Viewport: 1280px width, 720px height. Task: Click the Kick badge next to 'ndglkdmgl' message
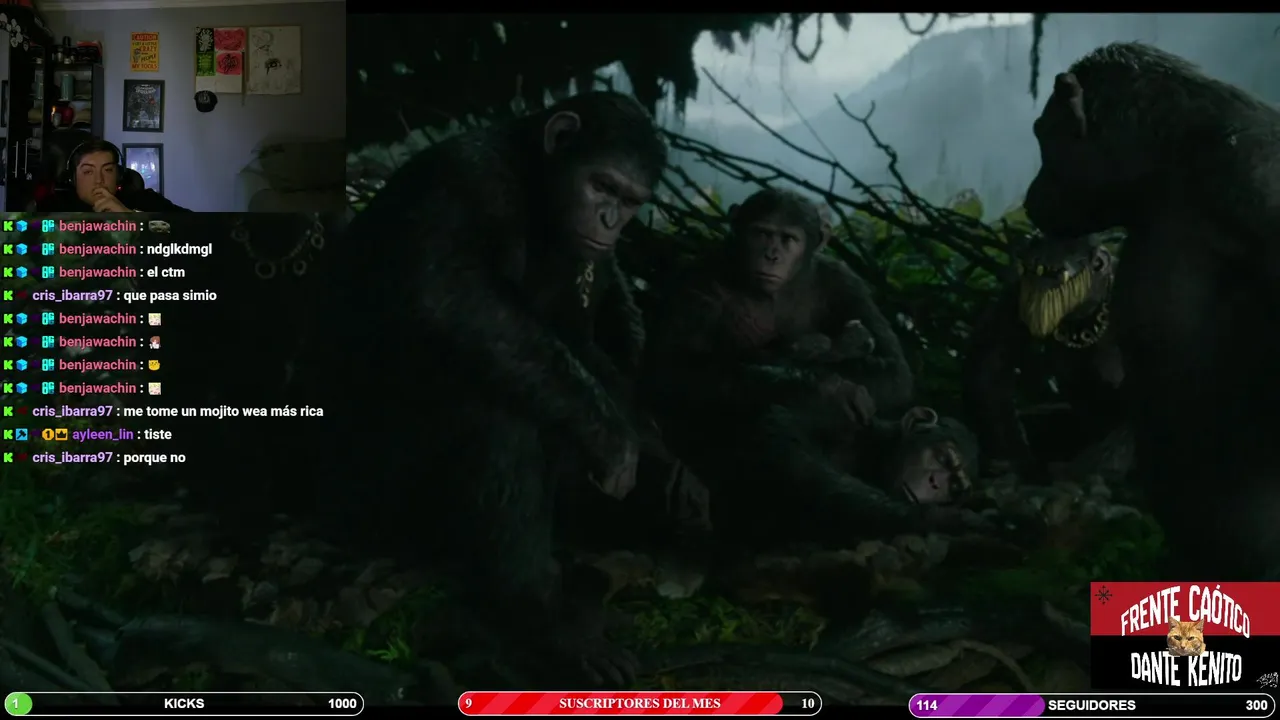(8, 249)
